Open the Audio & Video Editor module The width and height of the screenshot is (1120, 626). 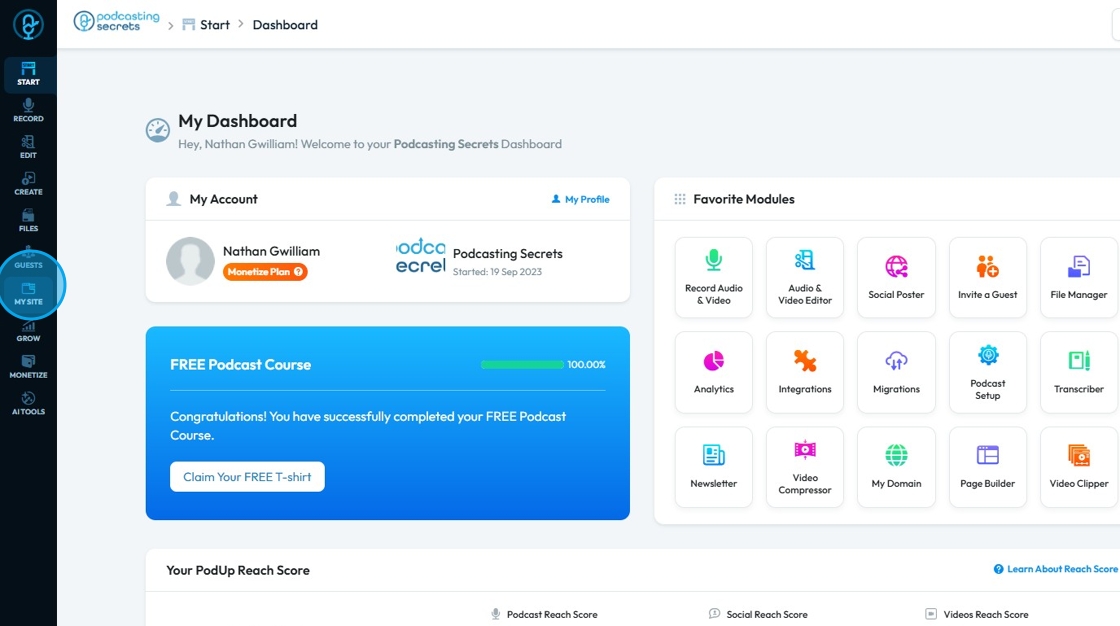(805, 277)
